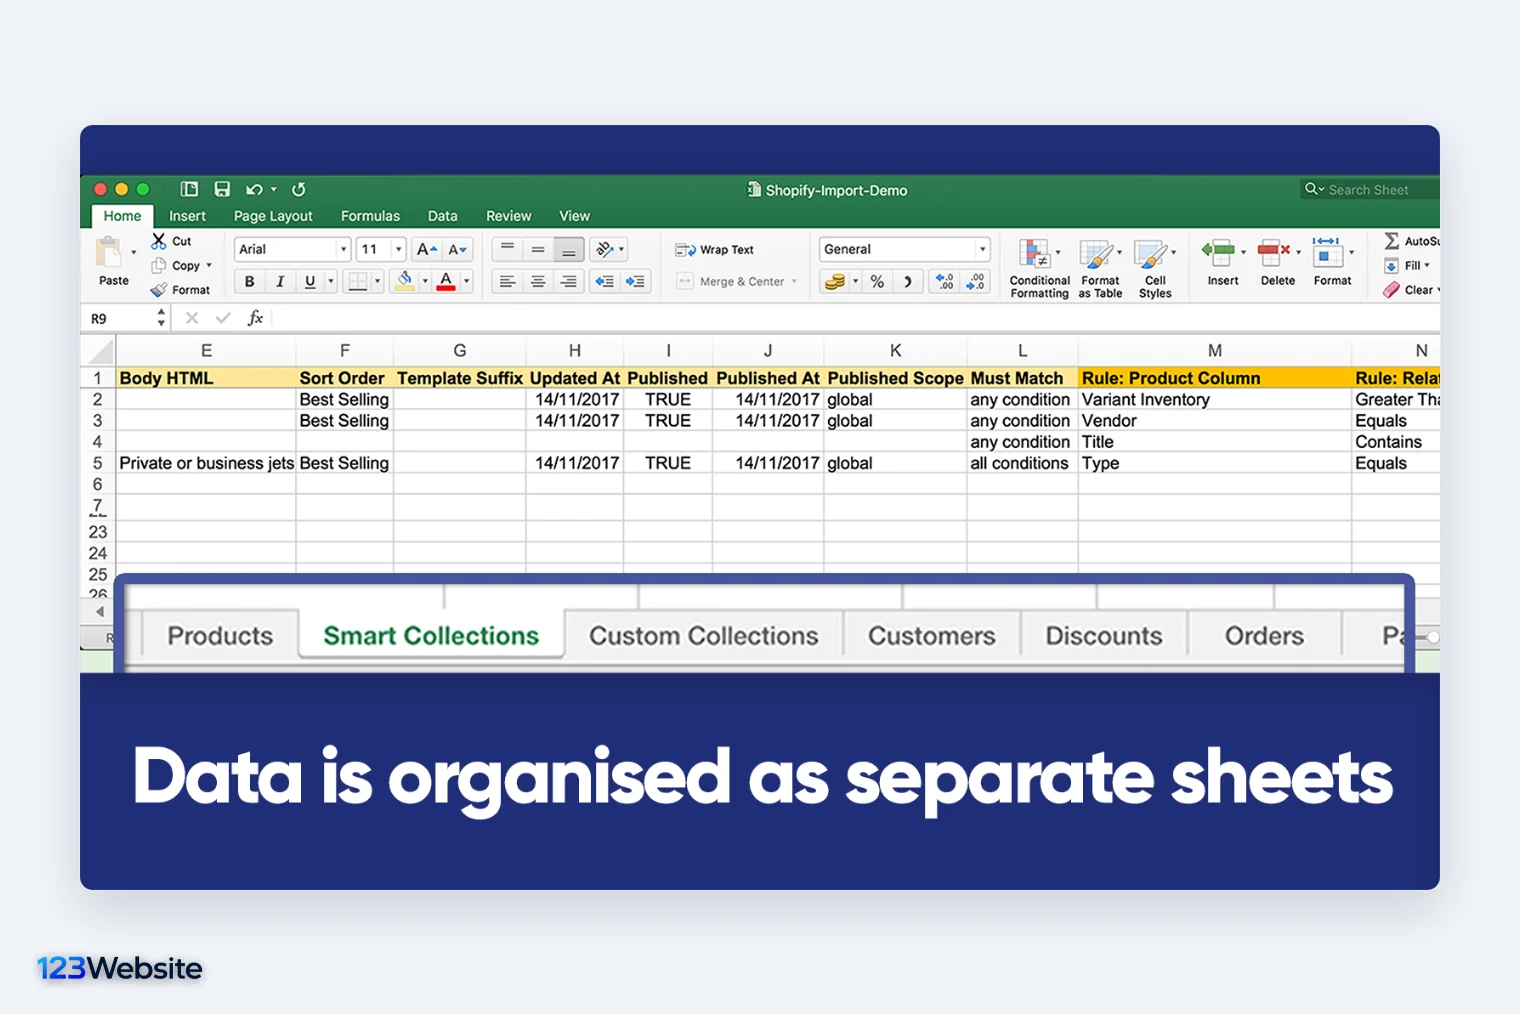Open the font size 11 dropdown
The height and width of the screenshot is (1014, 1520).
(398, 250)
